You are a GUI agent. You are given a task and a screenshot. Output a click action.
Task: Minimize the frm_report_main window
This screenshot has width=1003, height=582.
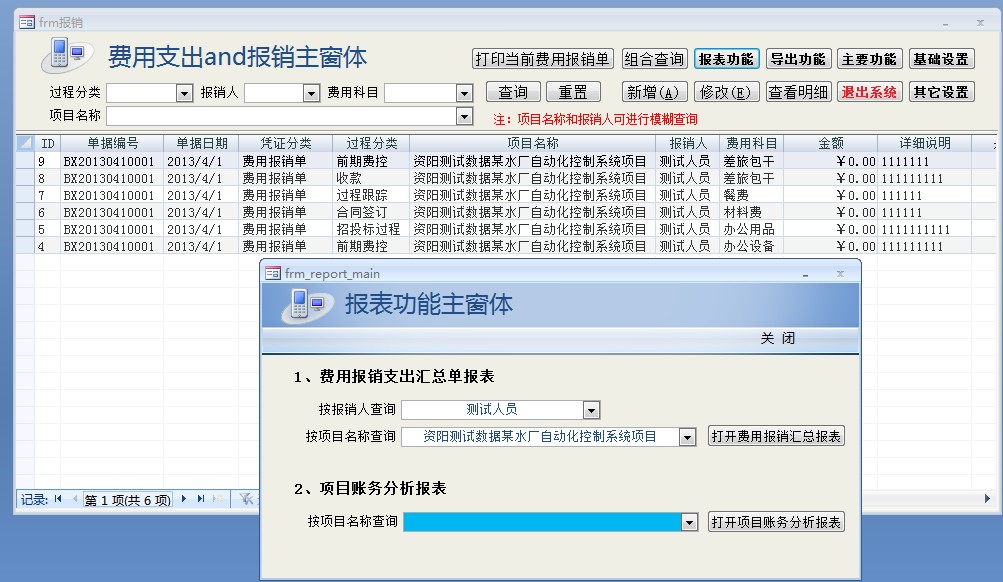pos(805,275)
